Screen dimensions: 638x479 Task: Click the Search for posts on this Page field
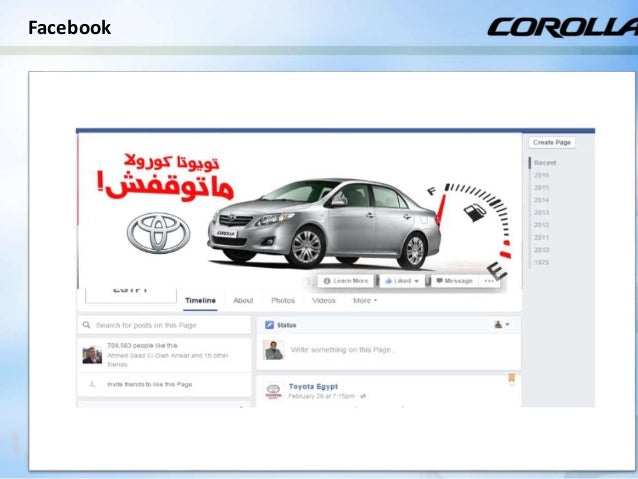164,325
